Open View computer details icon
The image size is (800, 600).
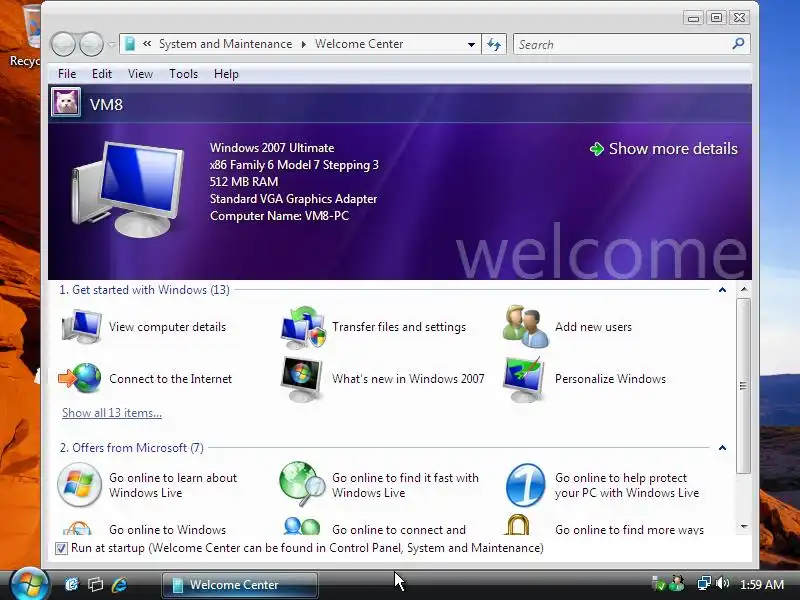tap(82, 327)
